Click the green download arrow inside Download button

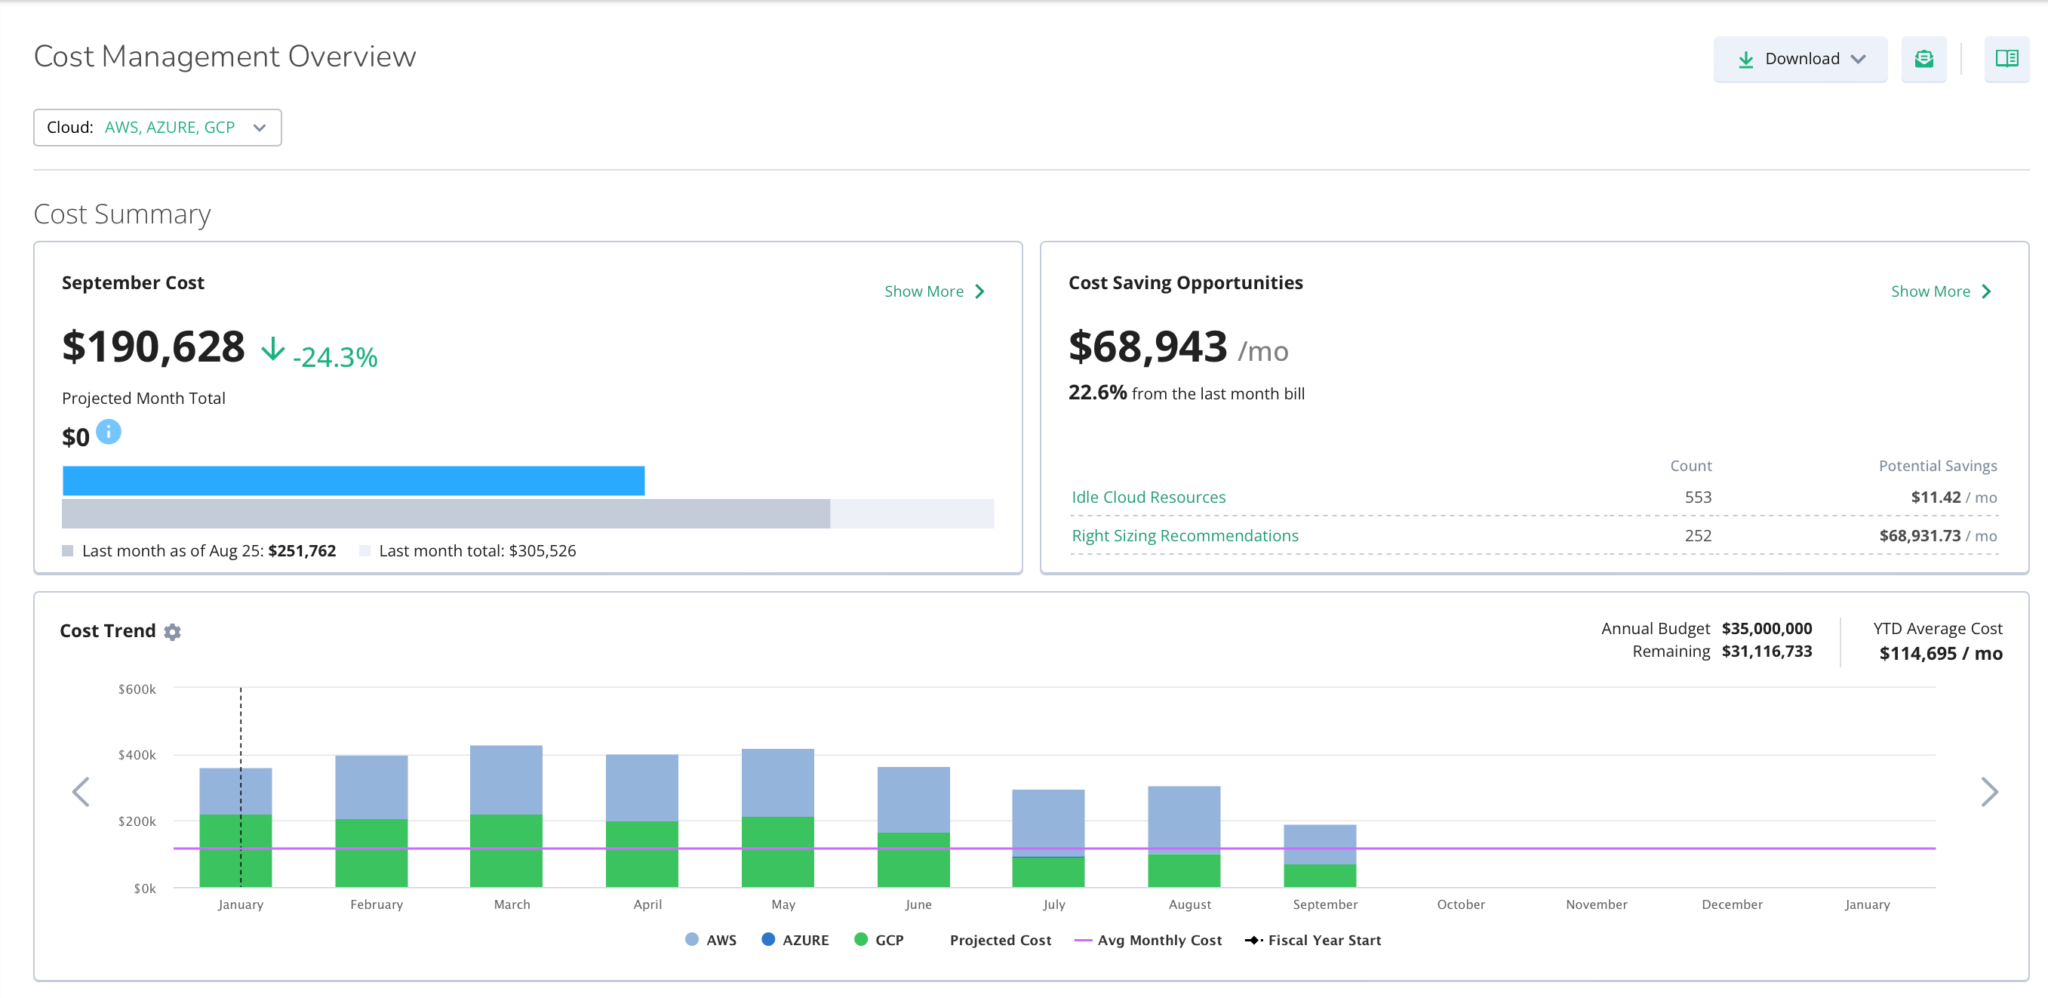pos(1746,59)
